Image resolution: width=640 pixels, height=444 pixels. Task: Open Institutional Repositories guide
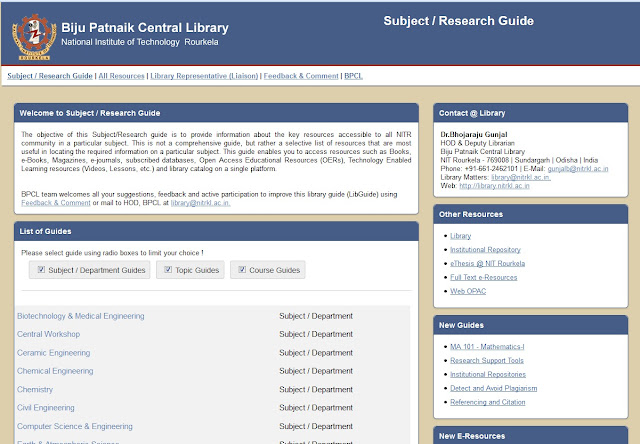488,374
